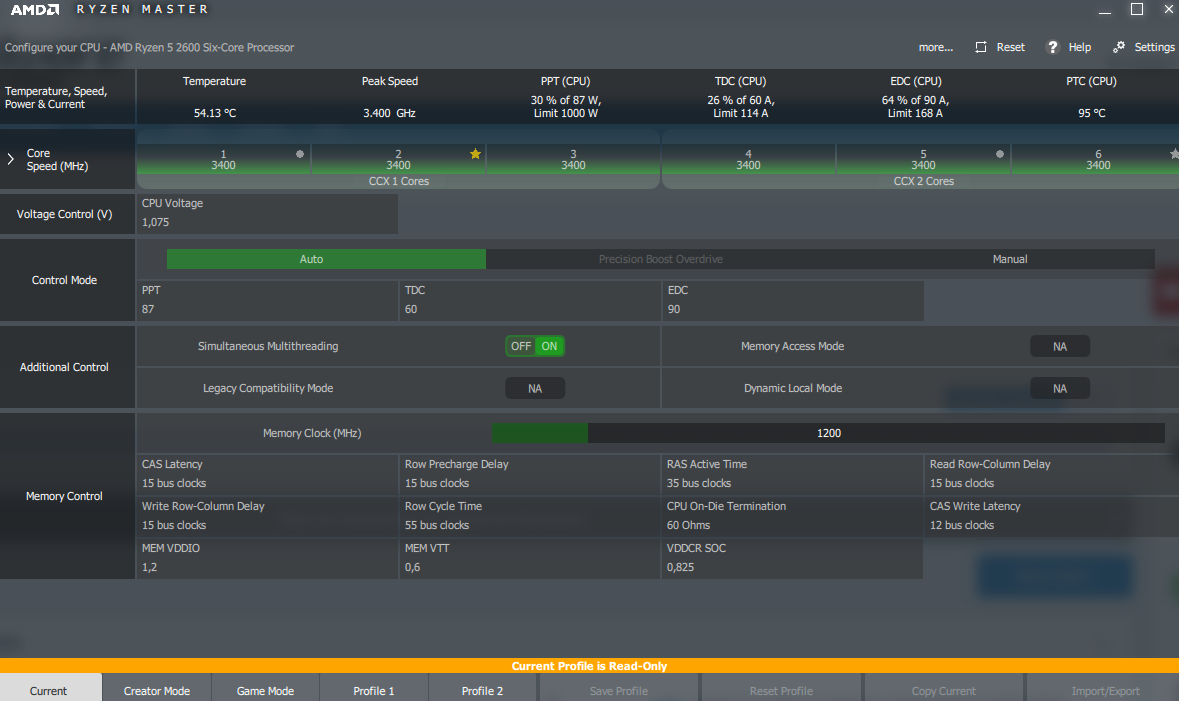The width and height of the screenshot is (1179, 701).
Task: Click VDDCR SOC 0,825 field
Action: click(x=793, y=558)
